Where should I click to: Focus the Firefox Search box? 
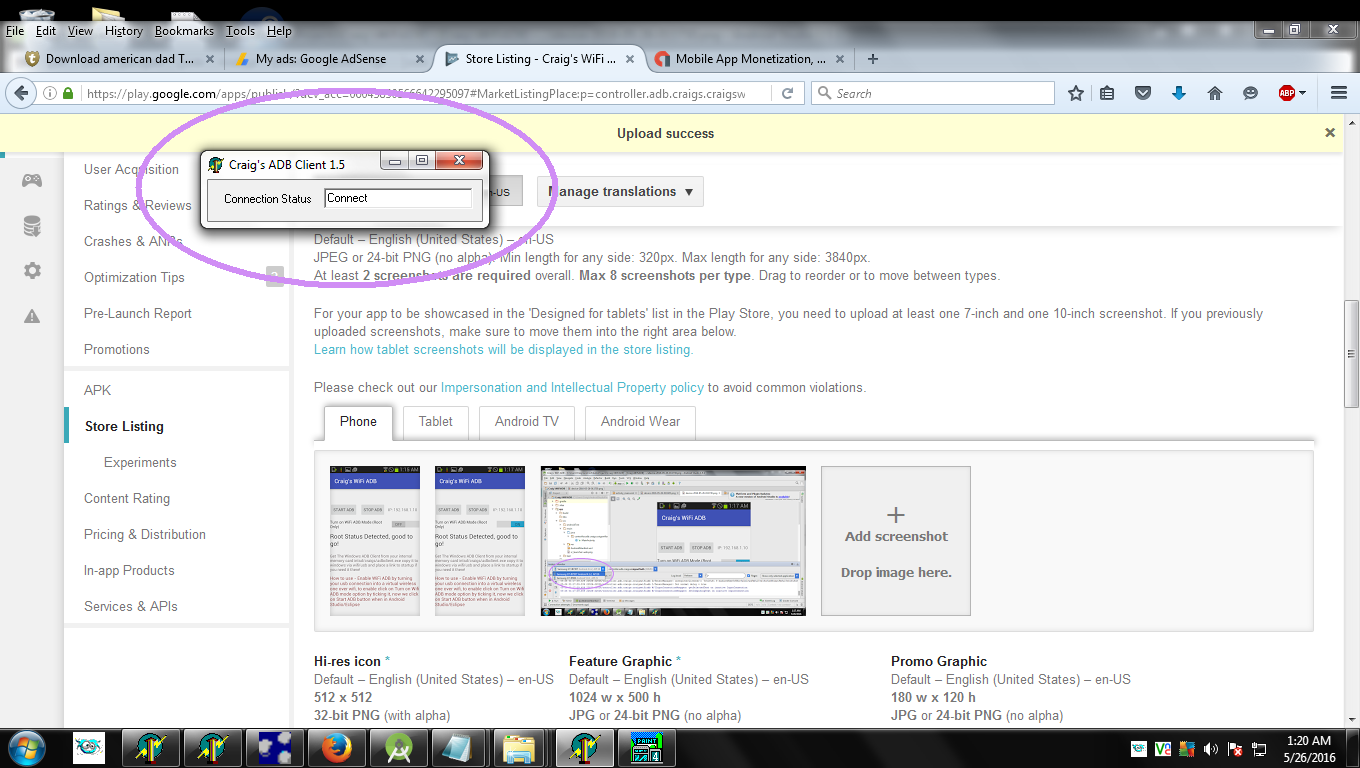pos(933,93)
